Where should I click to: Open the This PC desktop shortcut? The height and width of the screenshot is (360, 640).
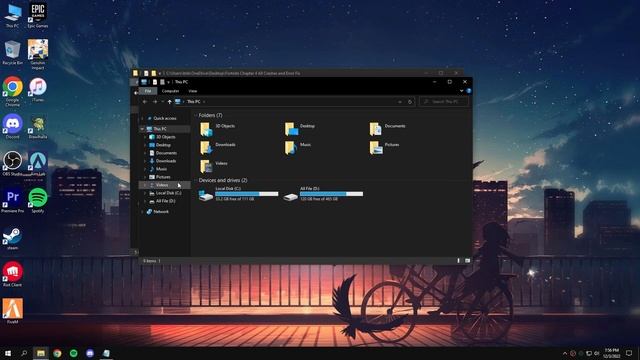[13, 16]
